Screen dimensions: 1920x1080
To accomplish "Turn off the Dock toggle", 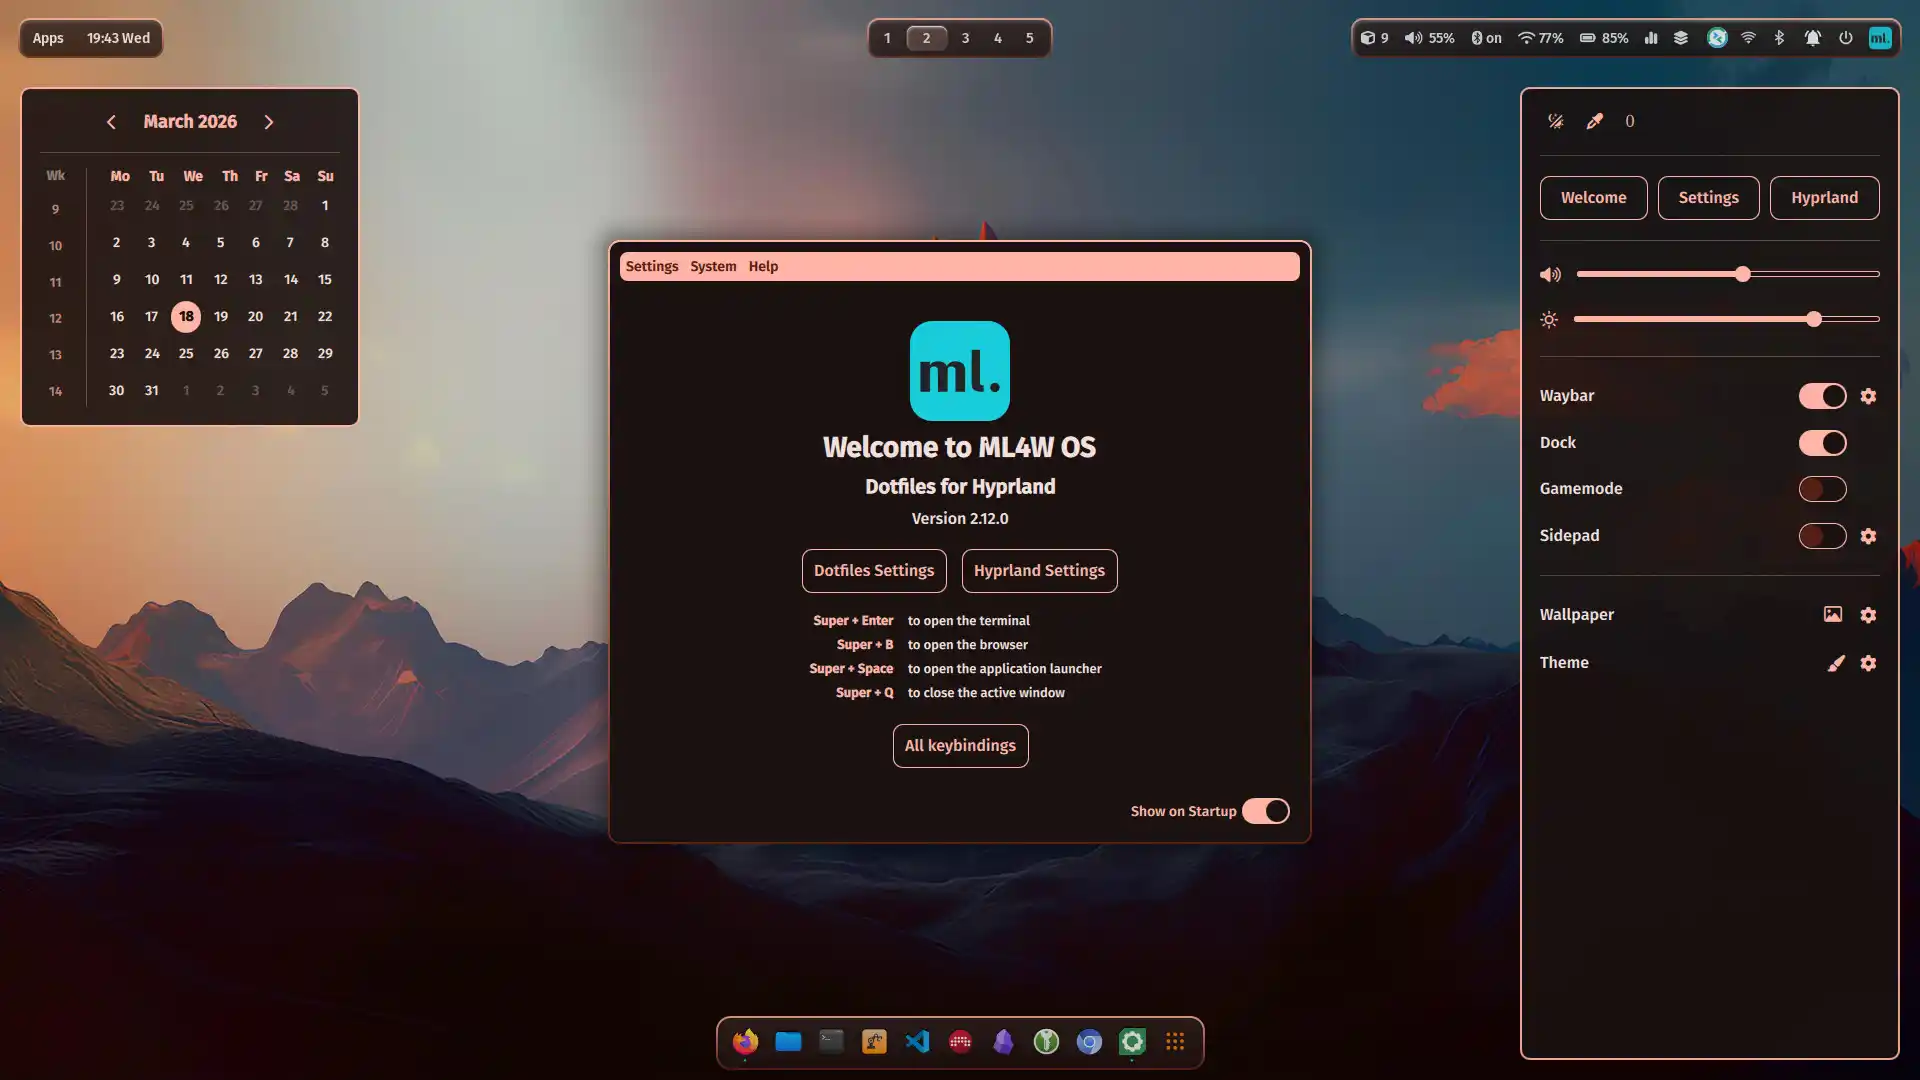I will [1822, 443].
